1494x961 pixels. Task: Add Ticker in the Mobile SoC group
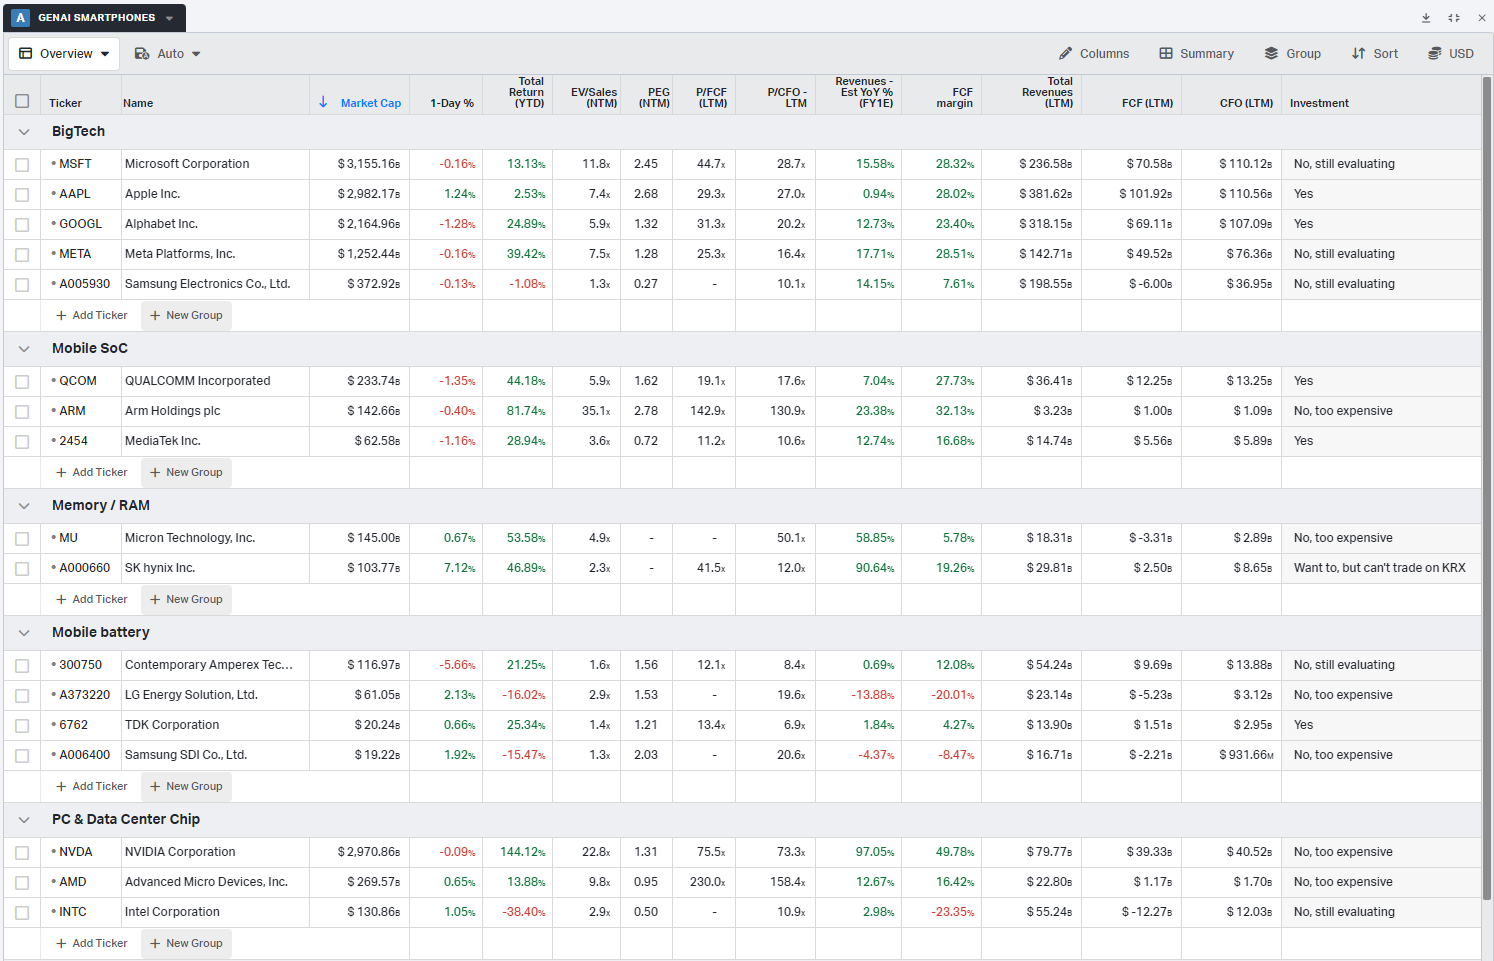pos(91,472)
